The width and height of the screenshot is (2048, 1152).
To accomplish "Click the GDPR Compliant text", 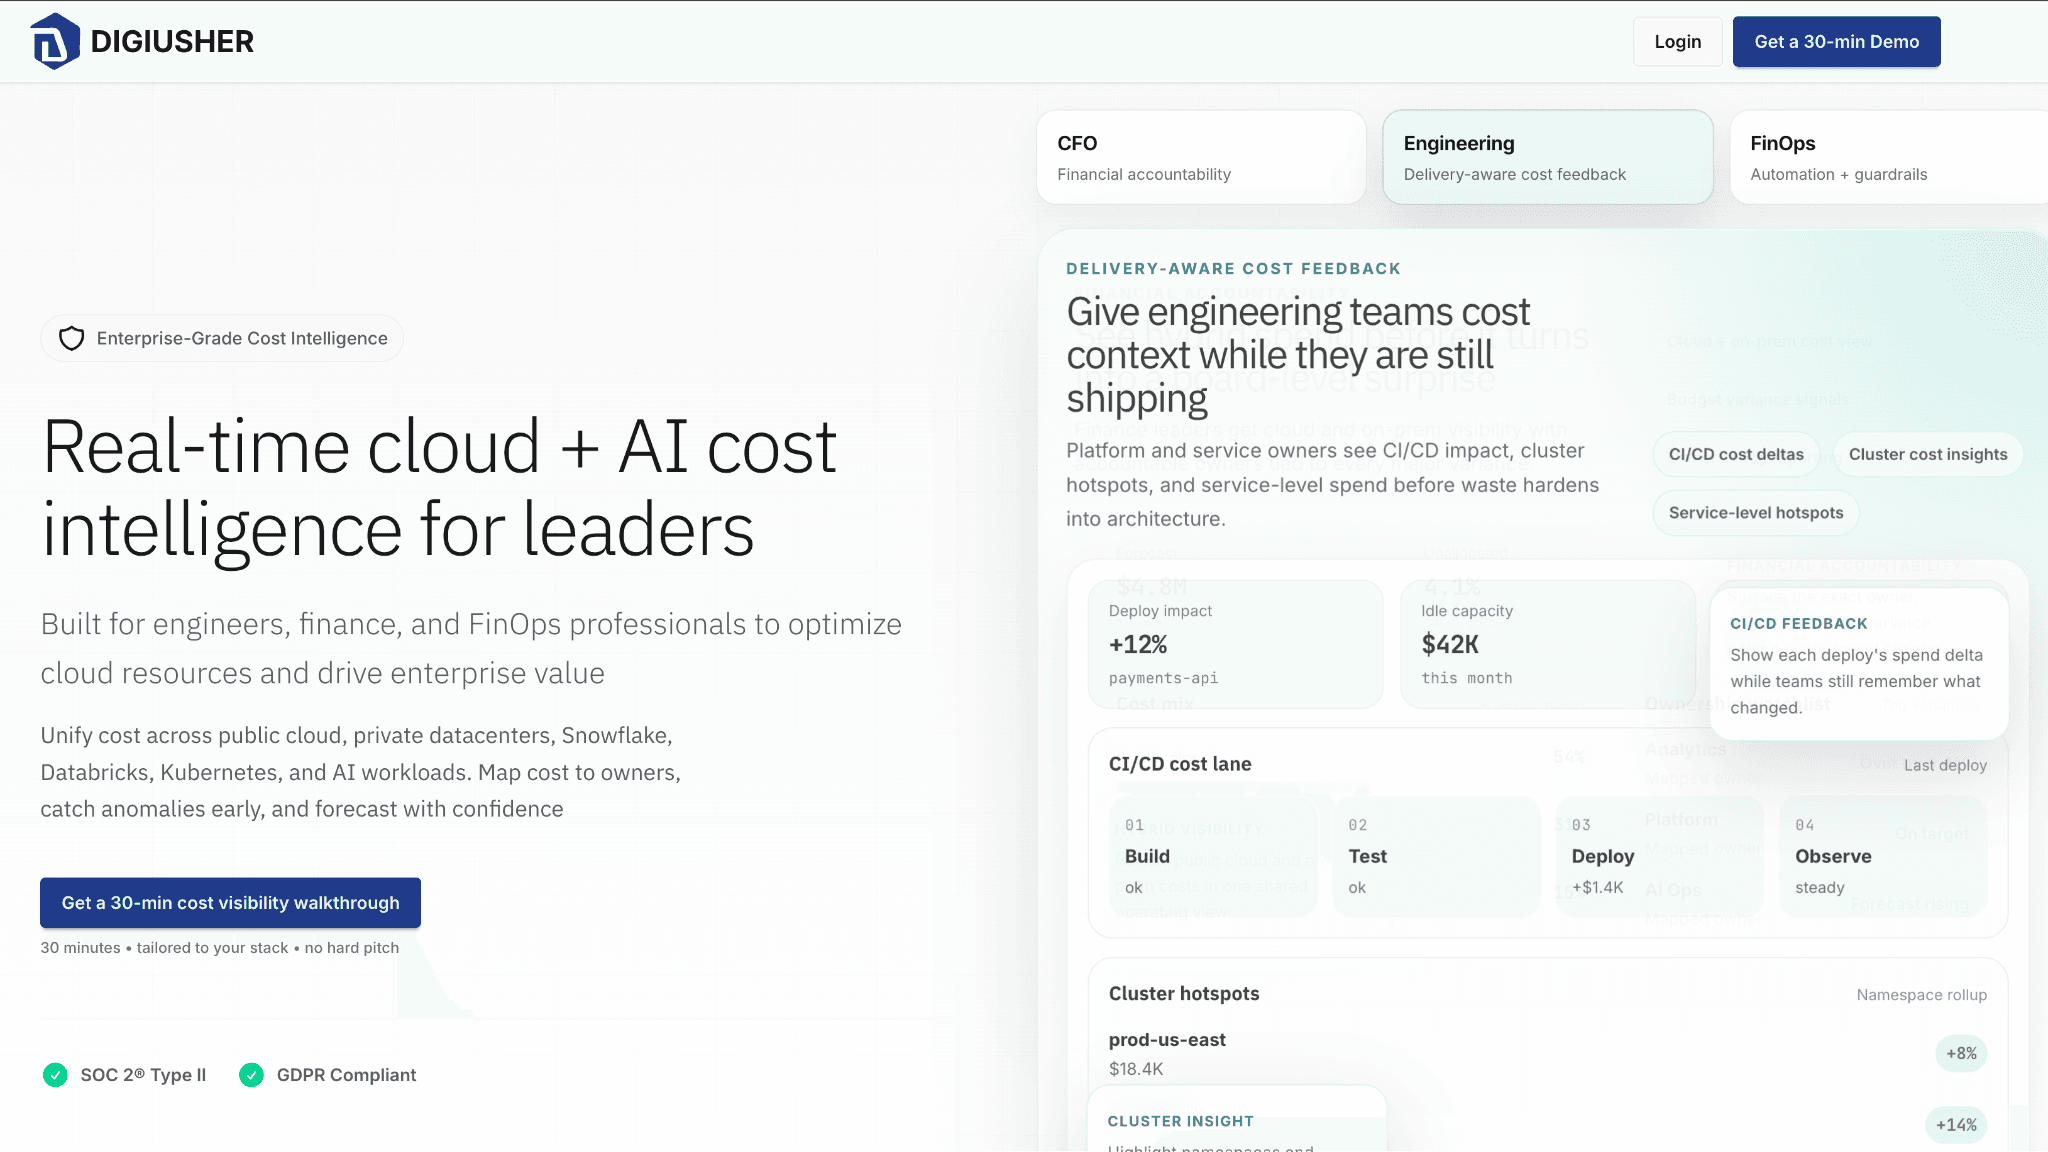I will [x=346, y=1075].
